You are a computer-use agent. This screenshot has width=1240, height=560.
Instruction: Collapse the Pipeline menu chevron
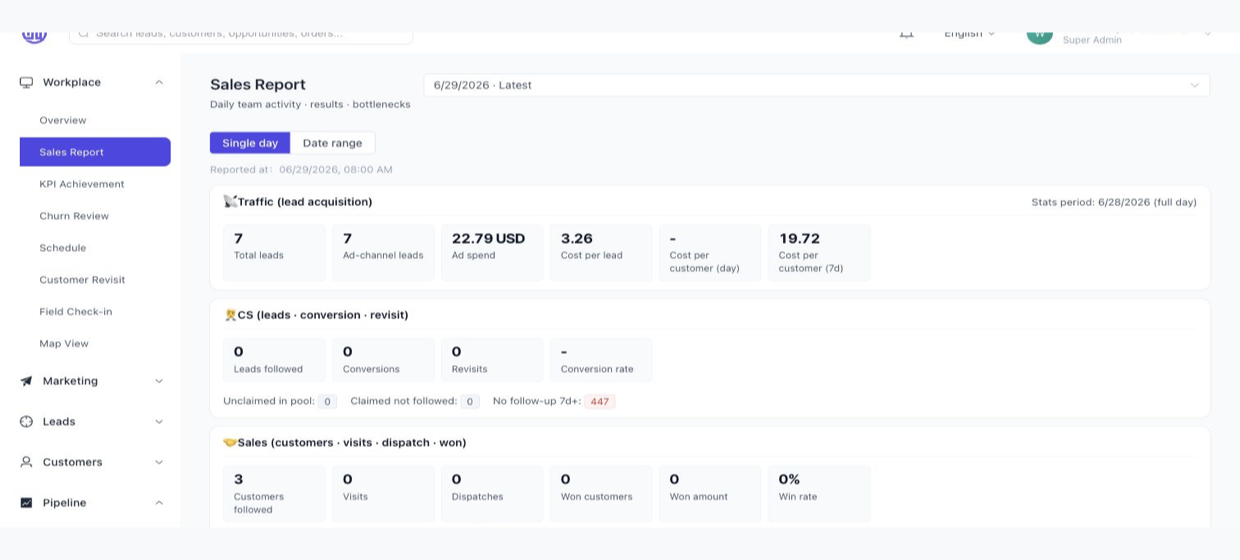tap(159, 503)
